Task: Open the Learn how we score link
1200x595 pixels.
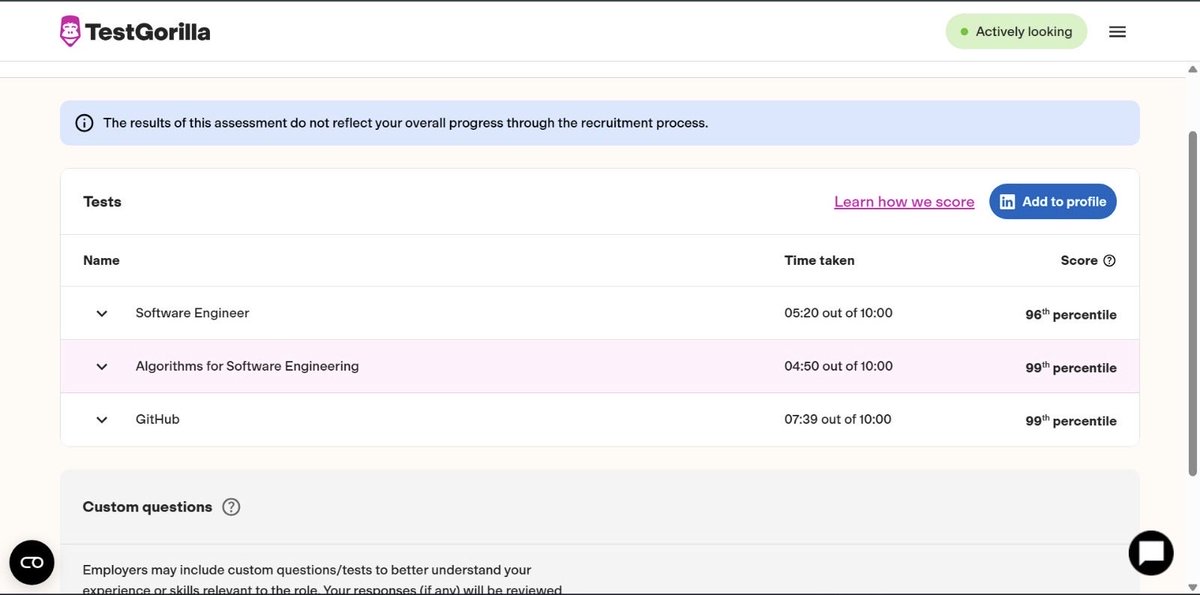Action: [x=904, y=202]
